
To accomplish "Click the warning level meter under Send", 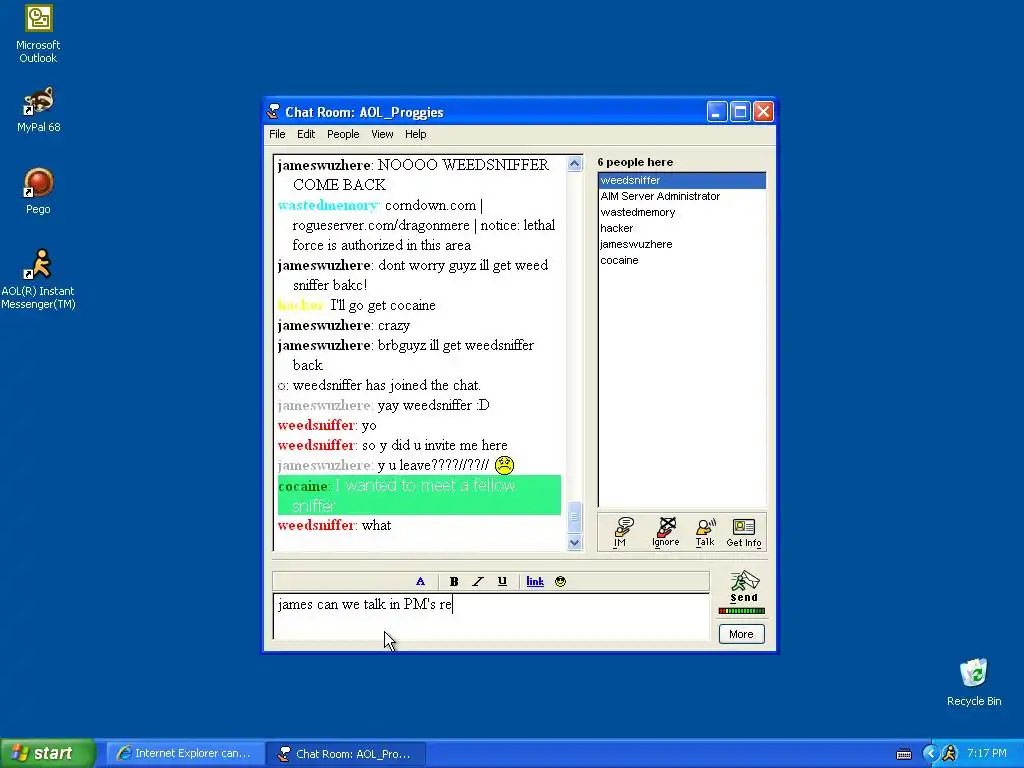I will pos(742,611).
